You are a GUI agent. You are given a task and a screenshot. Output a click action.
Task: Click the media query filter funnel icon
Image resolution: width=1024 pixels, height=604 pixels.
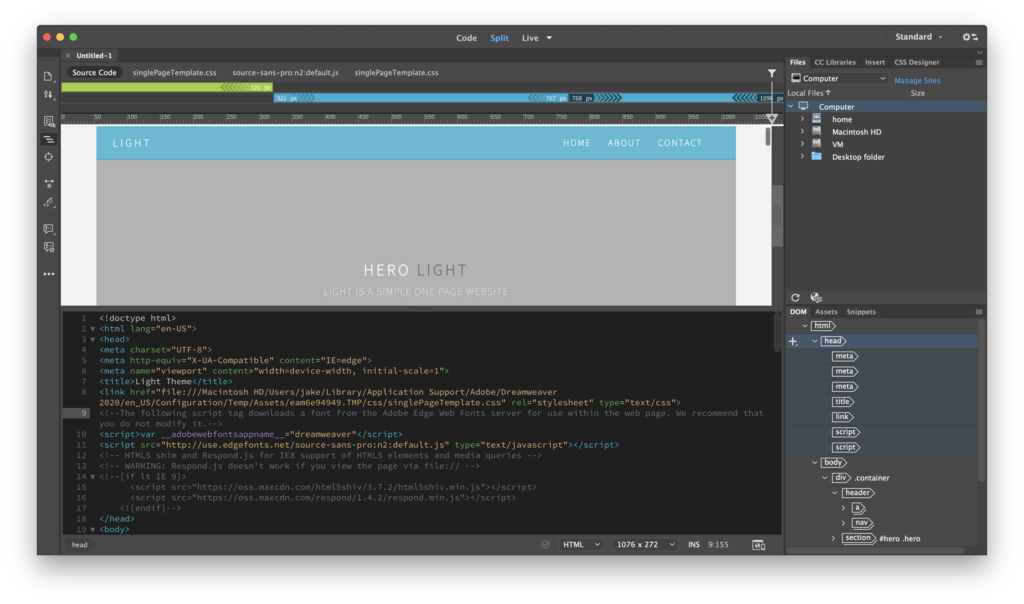click(x=772, y=73)
